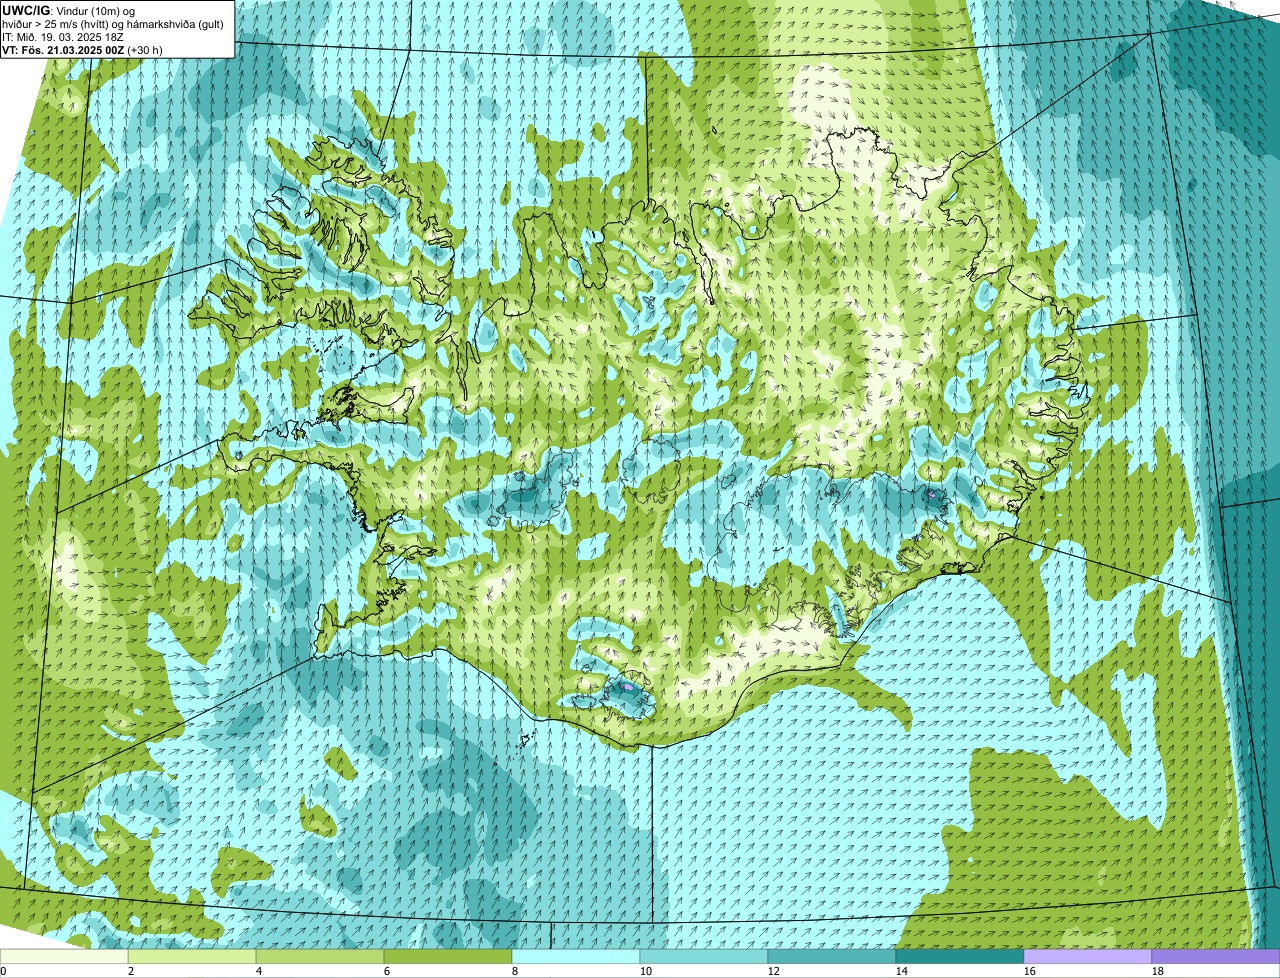Click the legend scale label "10"

pos(646,971)
